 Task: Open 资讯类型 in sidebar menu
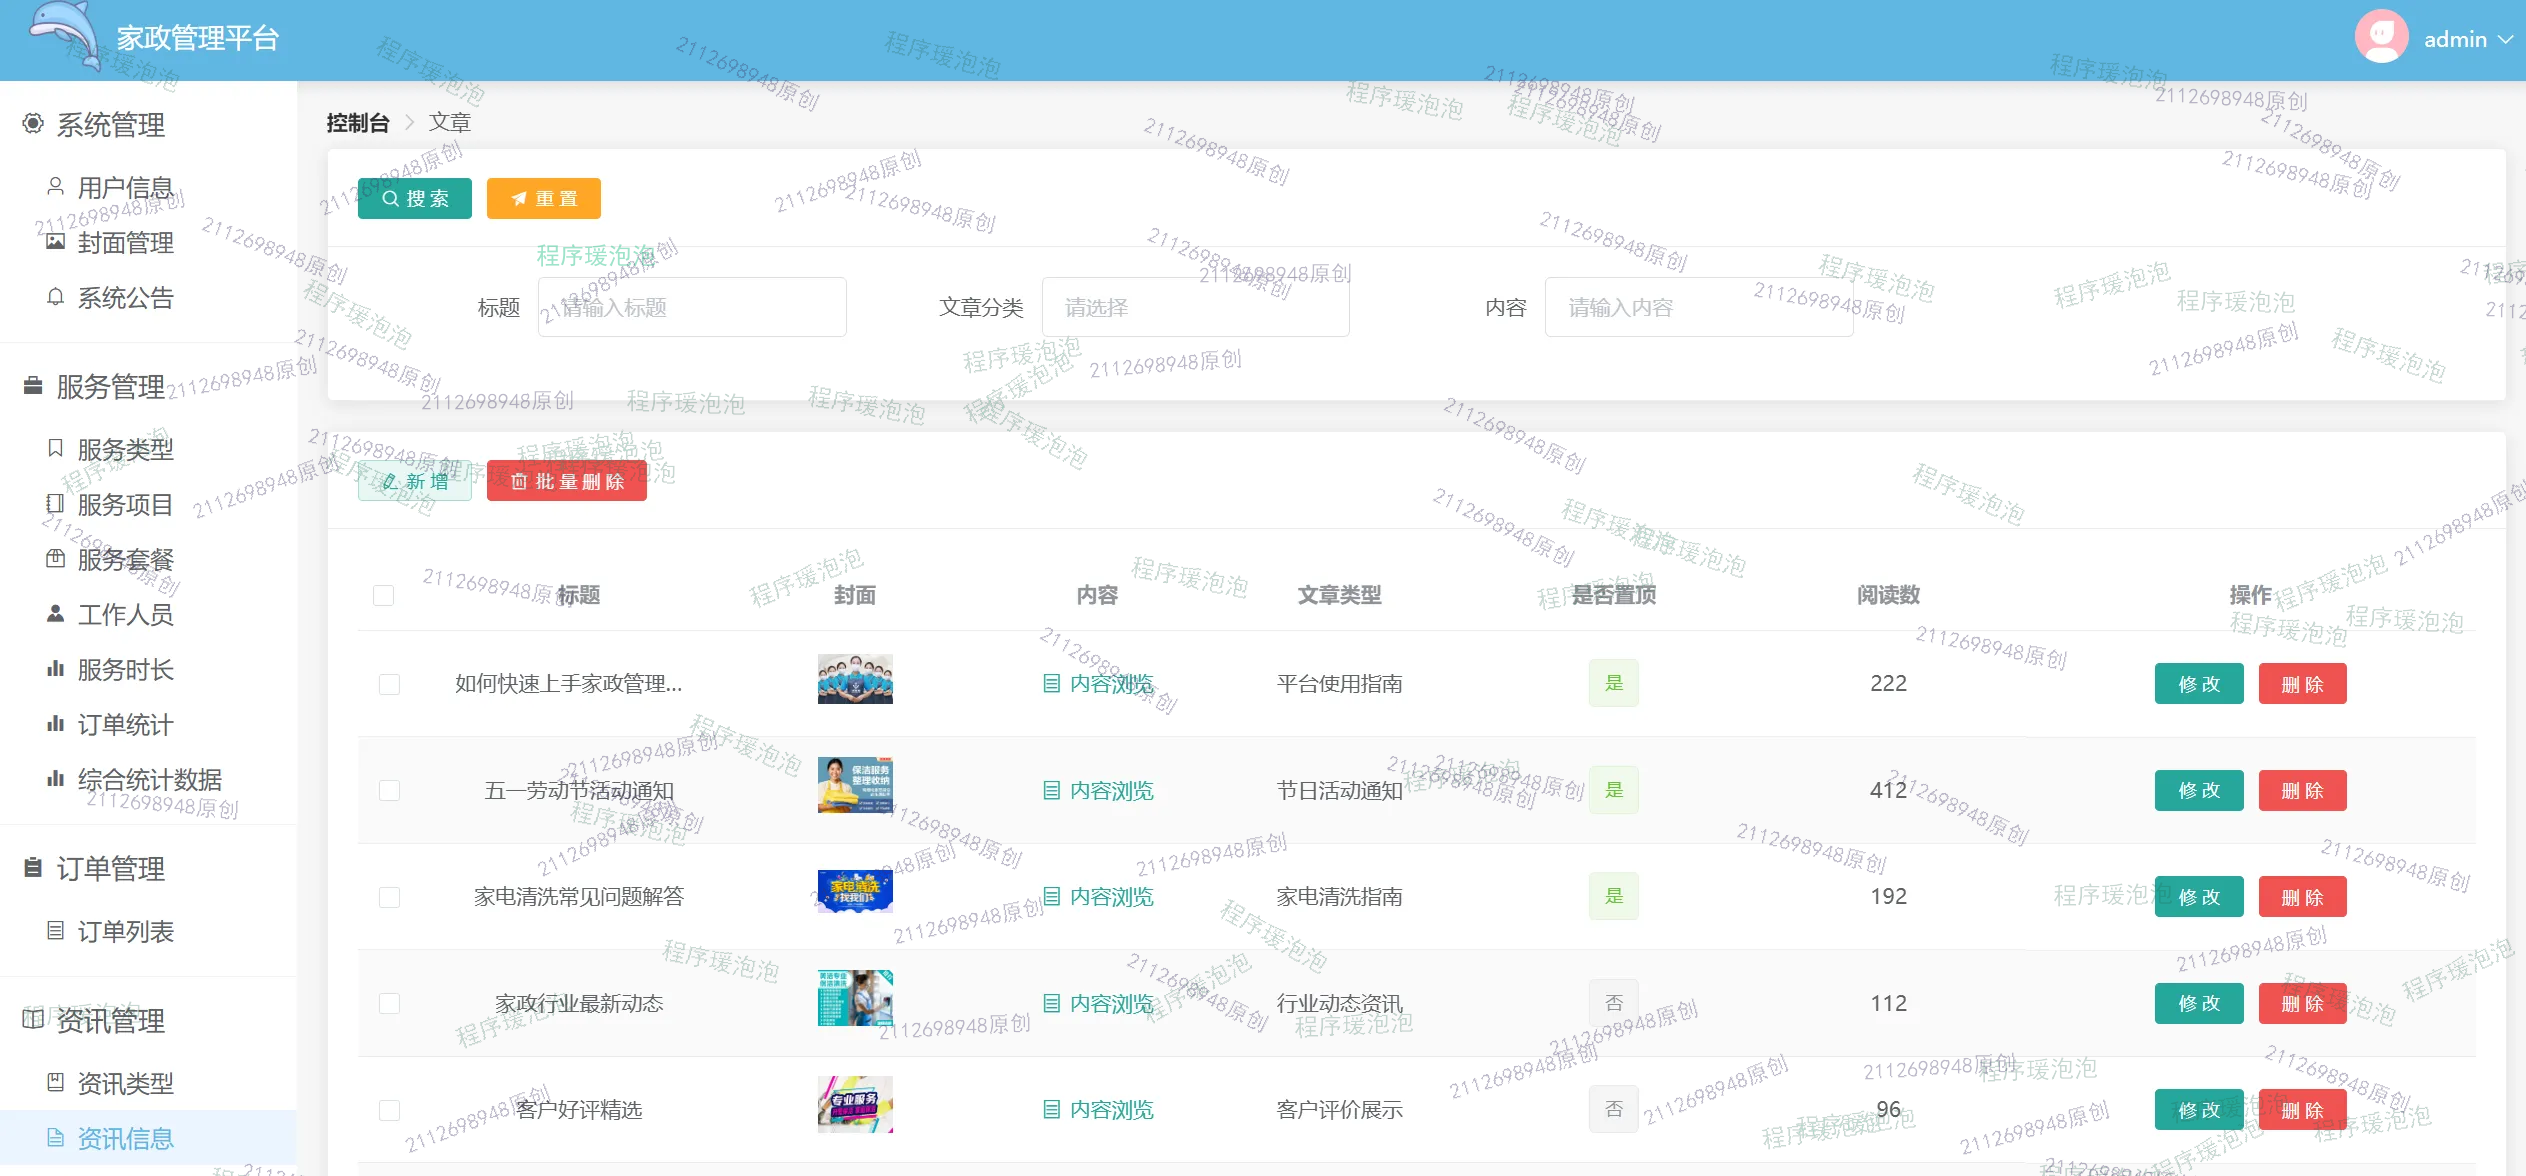[125, 1083]
